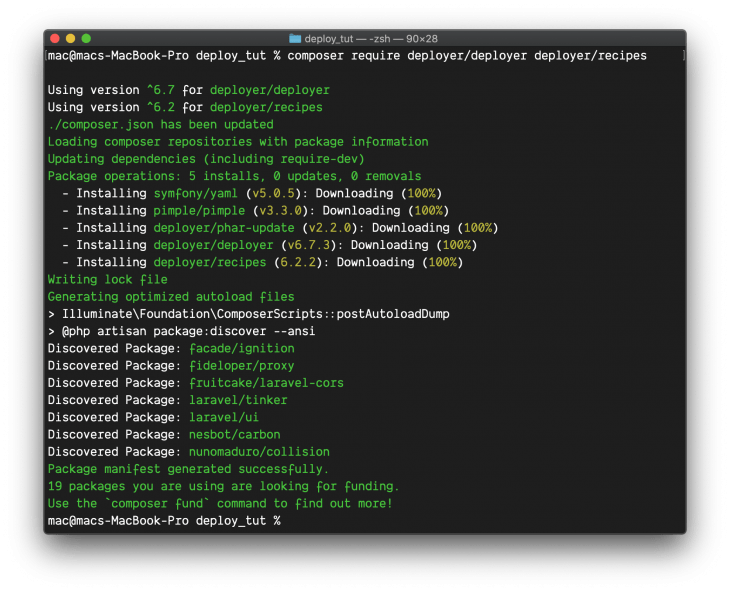Click symfony/yaml package name

[x=196, y=193]
